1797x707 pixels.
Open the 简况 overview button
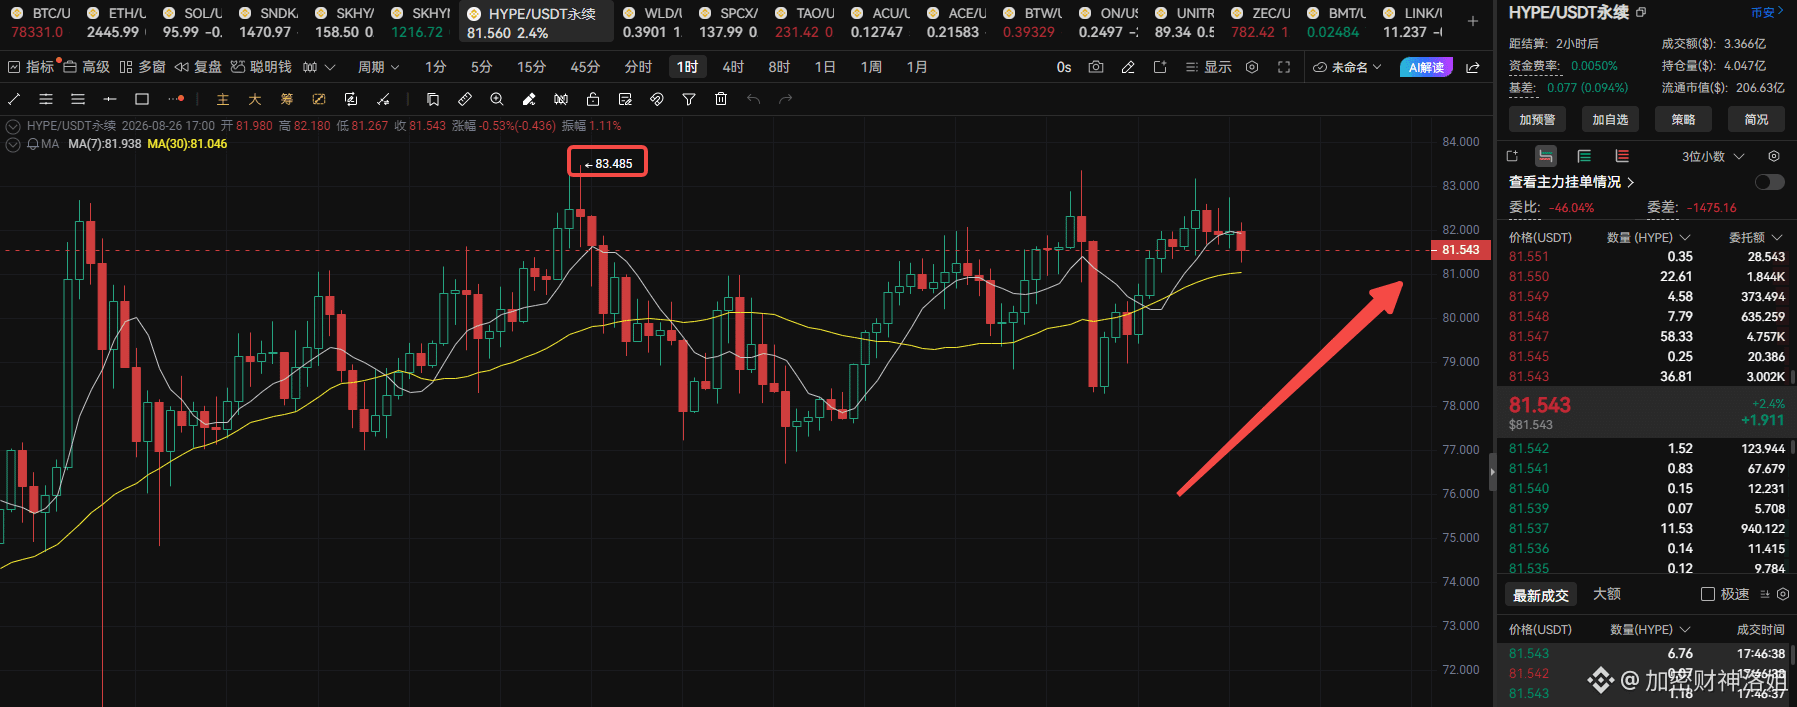point(1756,119)
